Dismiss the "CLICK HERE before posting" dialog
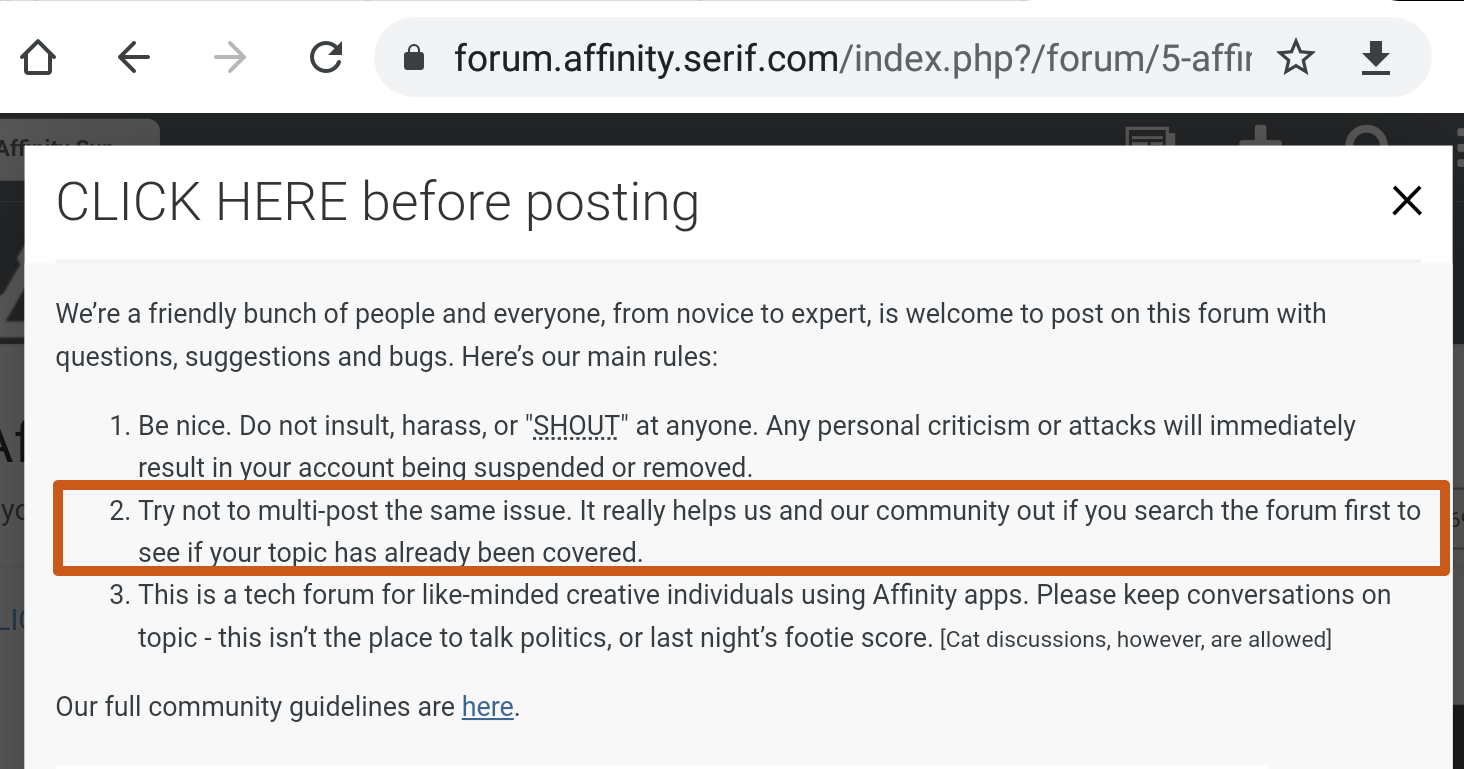This screenshot has width=1464, height=769. [1407, 200]
